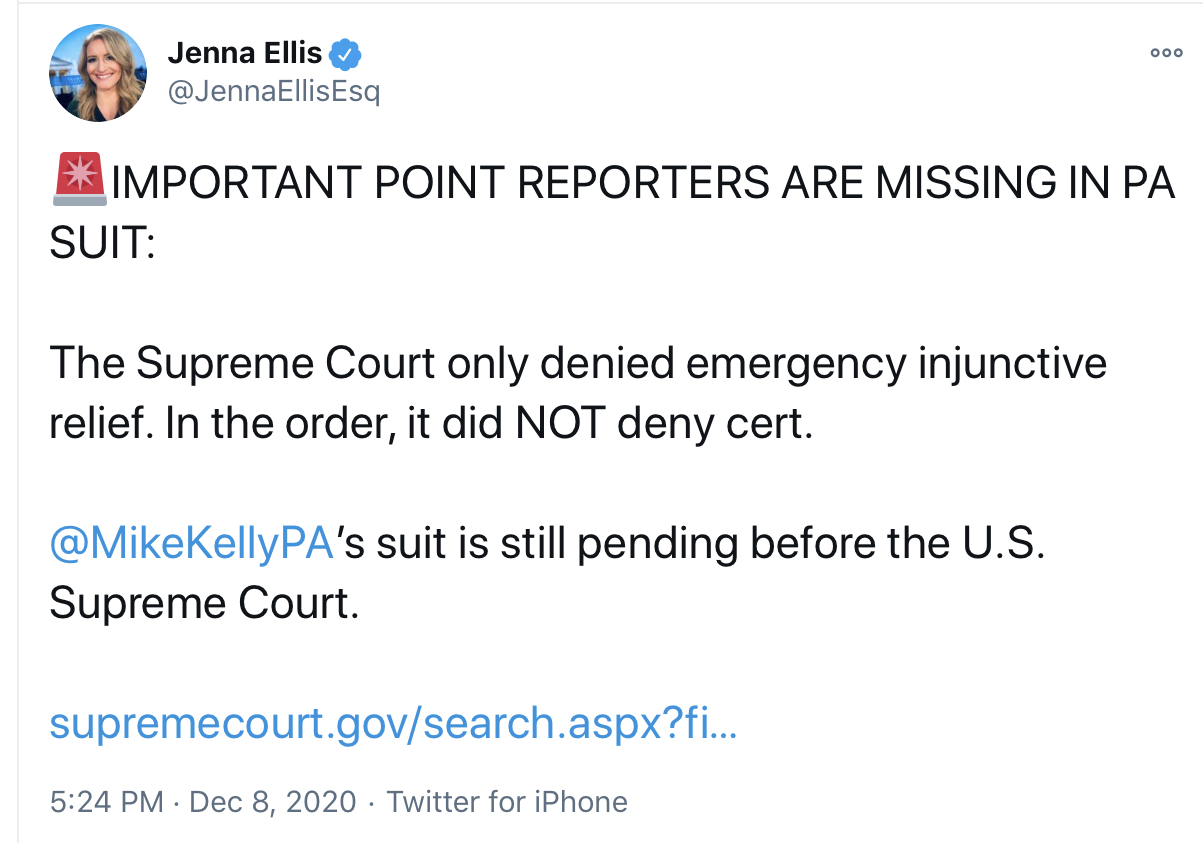Open the three-dot more options menu

click(x=1165, y=53)
